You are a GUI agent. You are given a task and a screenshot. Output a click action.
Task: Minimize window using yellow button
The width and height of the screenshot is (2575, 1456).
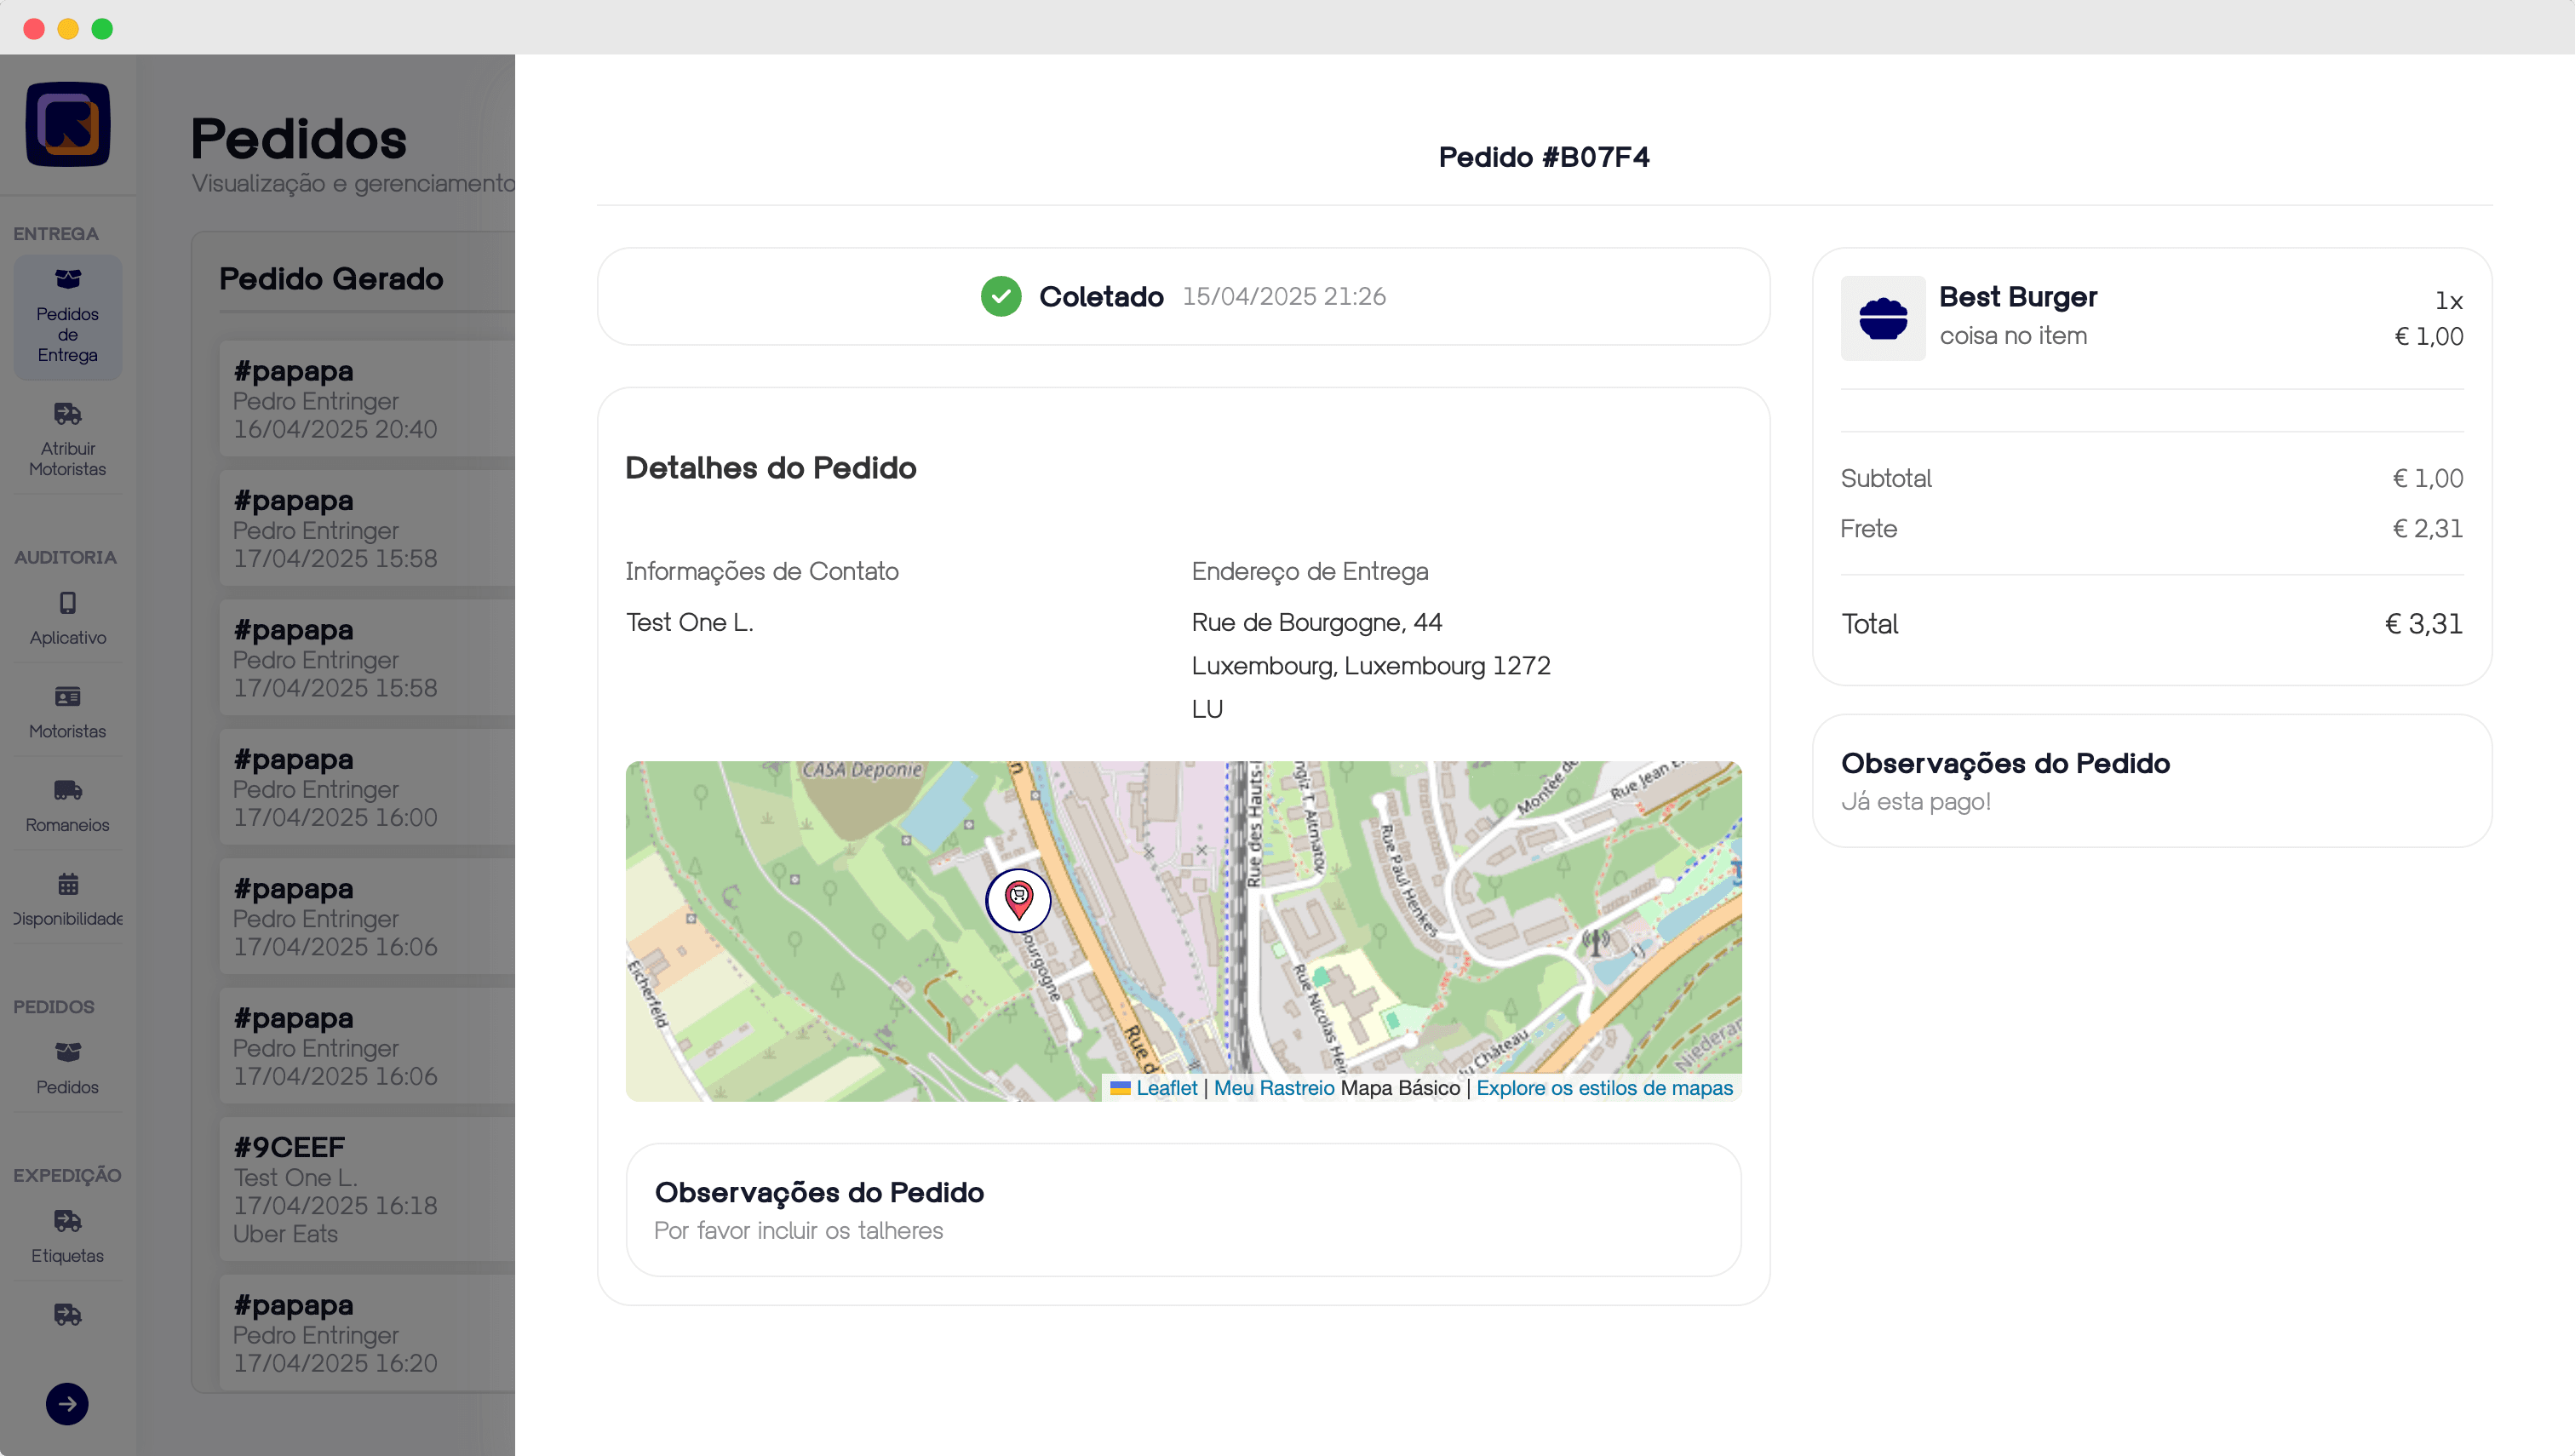68,29
